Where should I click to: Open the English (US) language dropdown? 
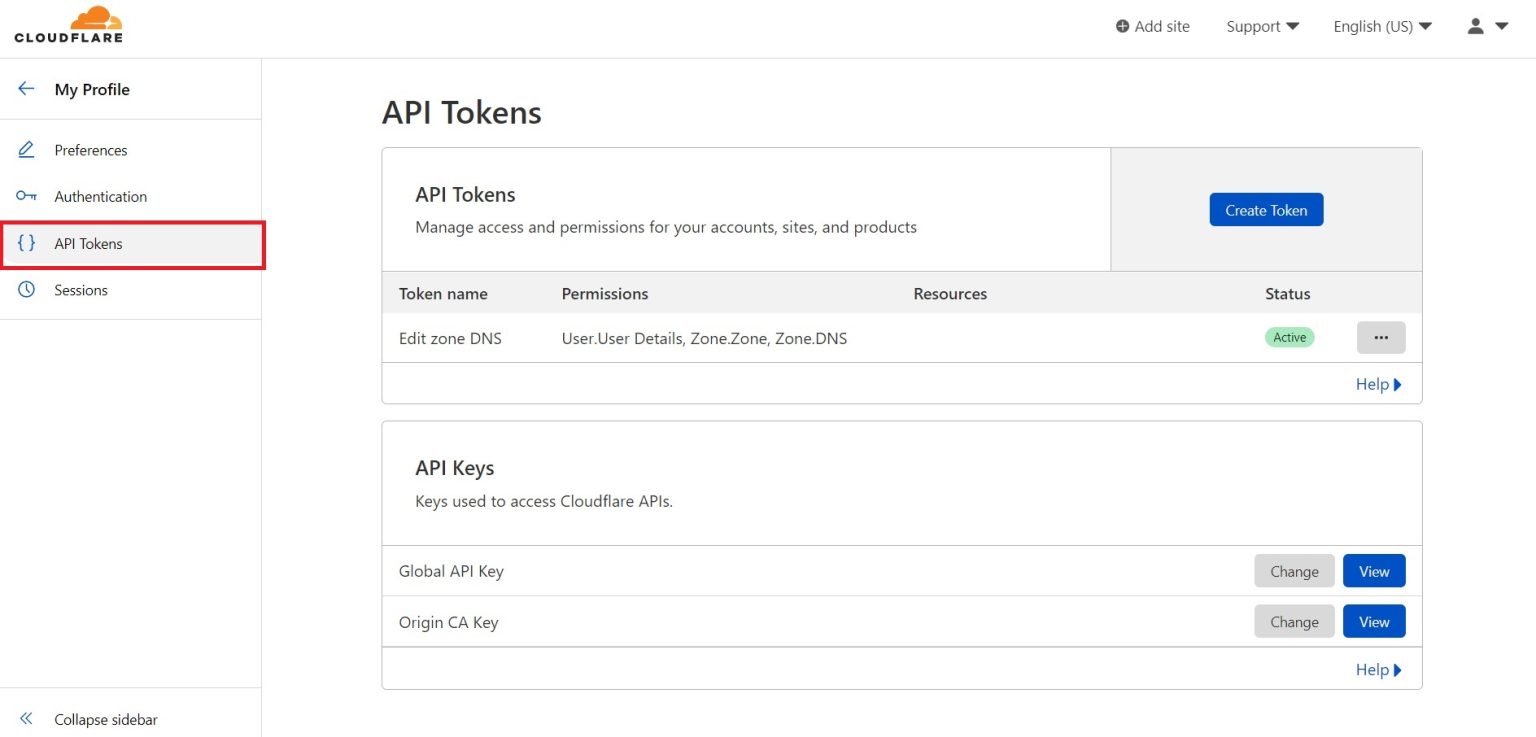coord(1381,26)
